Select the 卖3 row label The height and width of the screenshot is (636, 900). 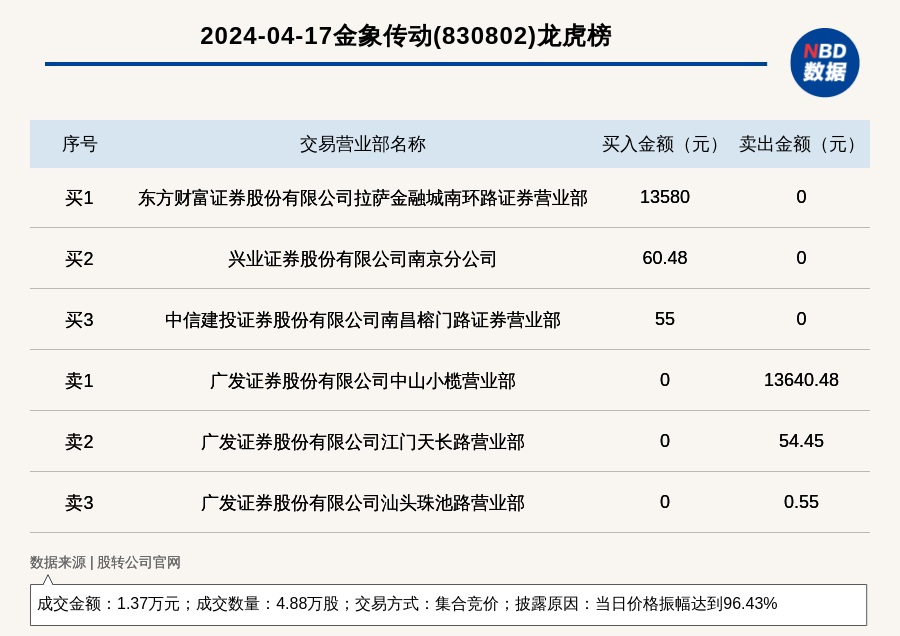tap(79, 503)
